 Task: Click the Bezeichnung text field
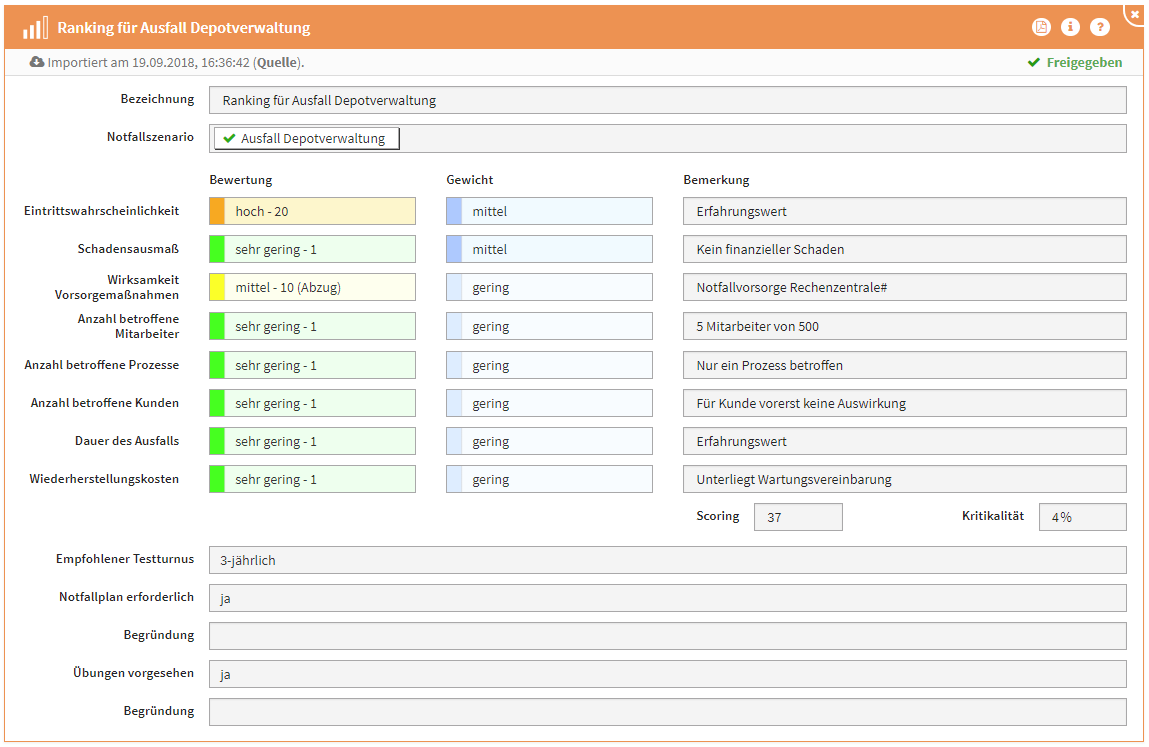coord(667,100)
